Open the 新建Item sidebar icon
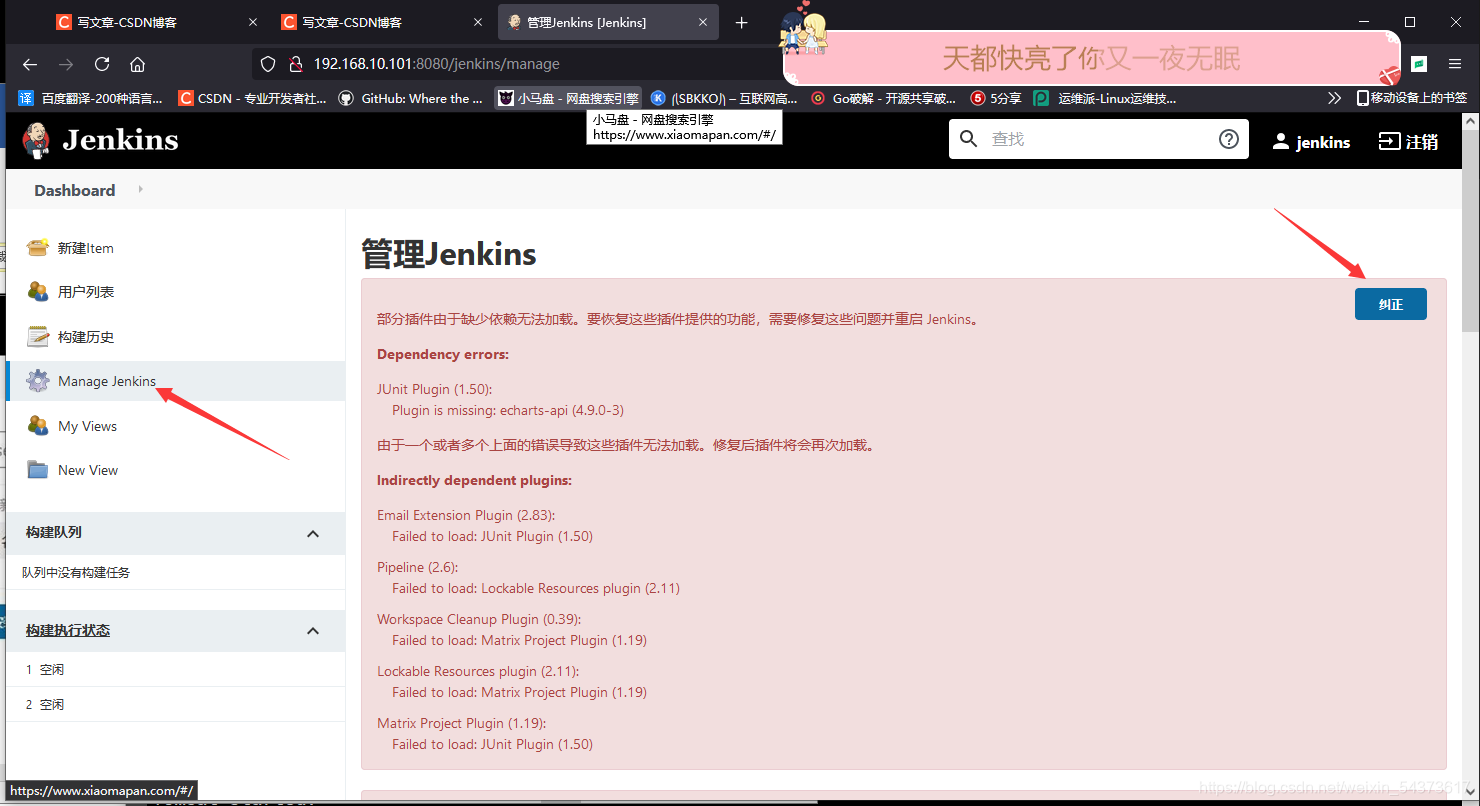The height and width of the screenshot is (806, 1480). (38, 248)
